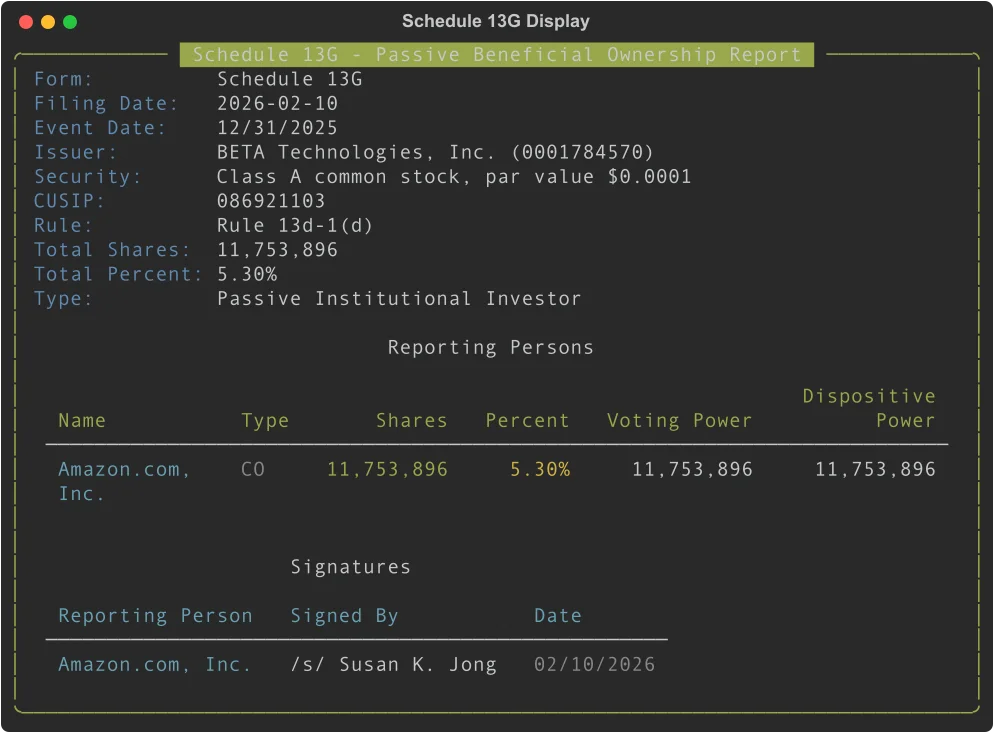Select the signature date '02/10/2026'

click(595, 665)
